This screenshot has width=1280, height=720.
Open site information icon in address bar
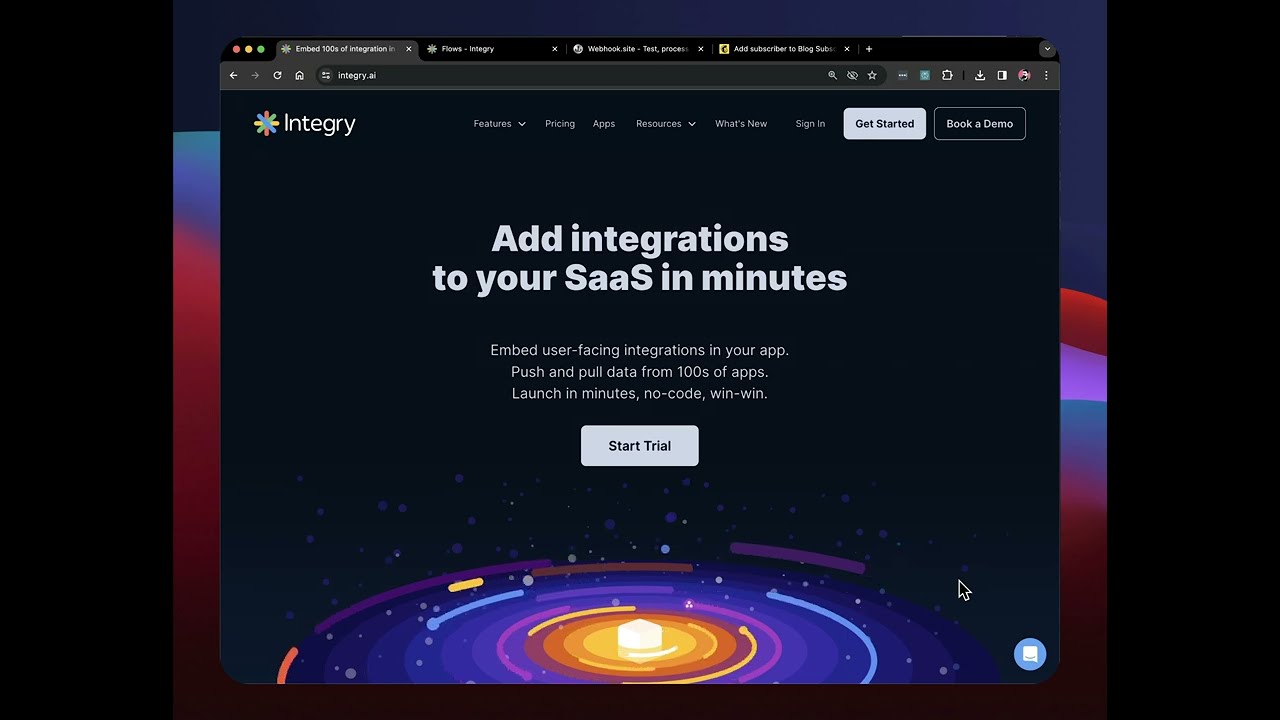coord(325,75)
